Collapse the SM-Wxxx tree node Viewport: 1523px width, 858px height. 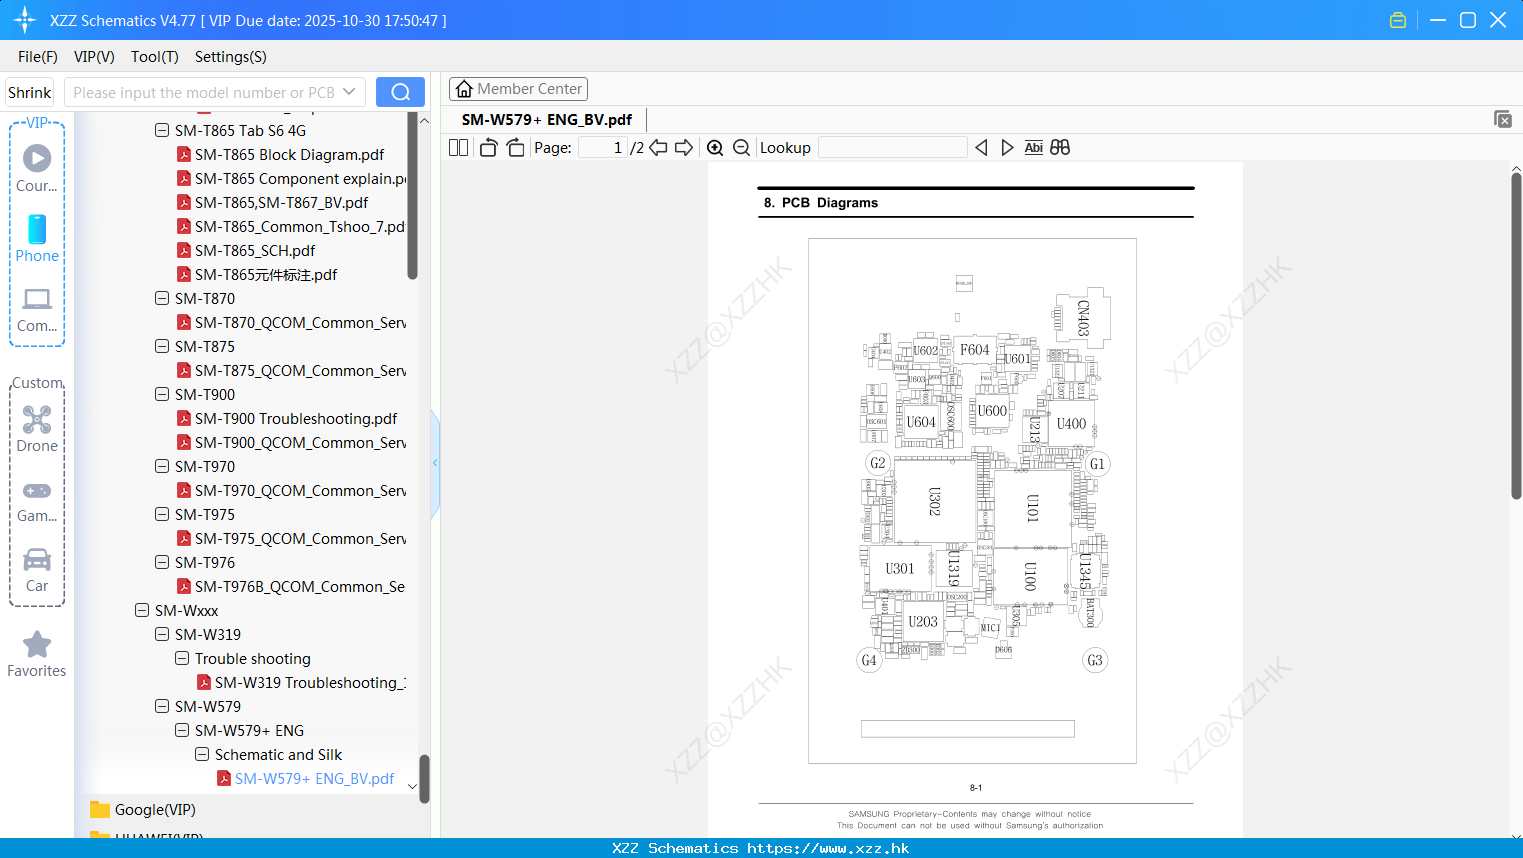pos(142,610)
